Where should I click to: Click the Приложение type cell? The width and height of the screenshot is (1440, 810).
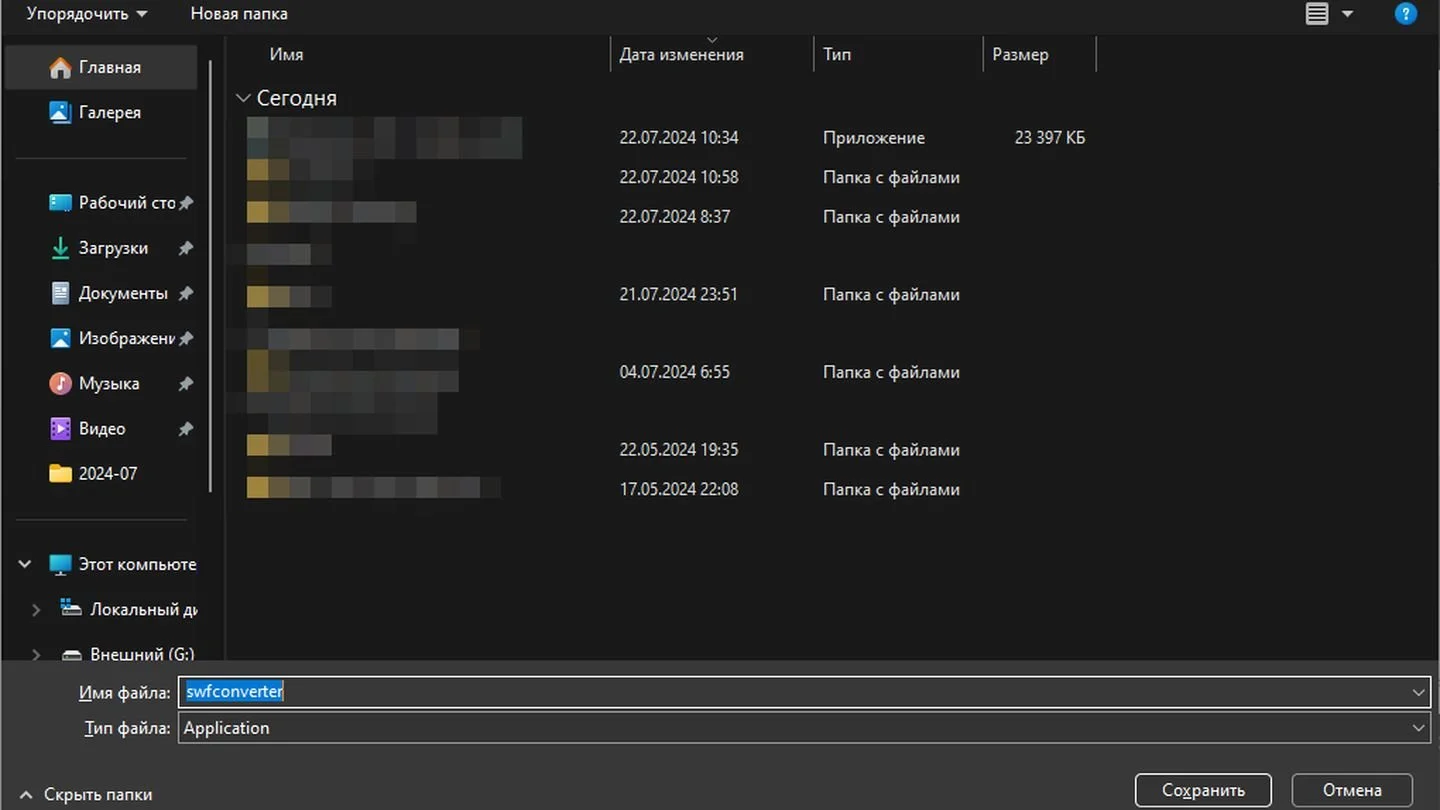[x=874, y=138]
